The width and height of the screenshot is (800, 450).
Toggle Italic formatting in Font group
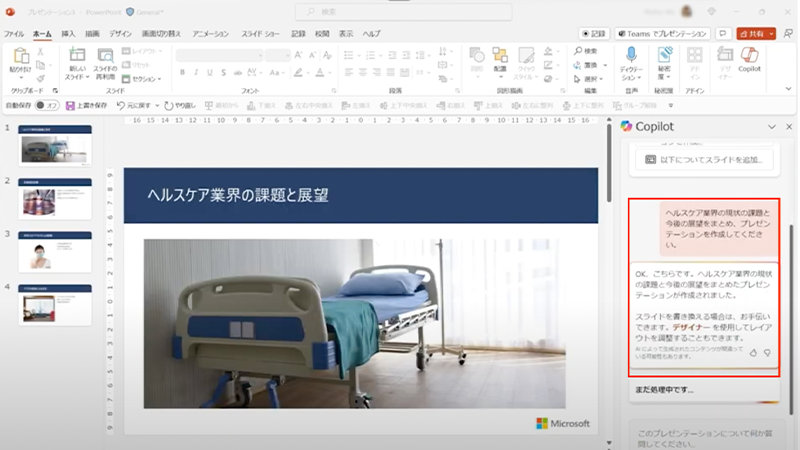click(x=196, y=72)
